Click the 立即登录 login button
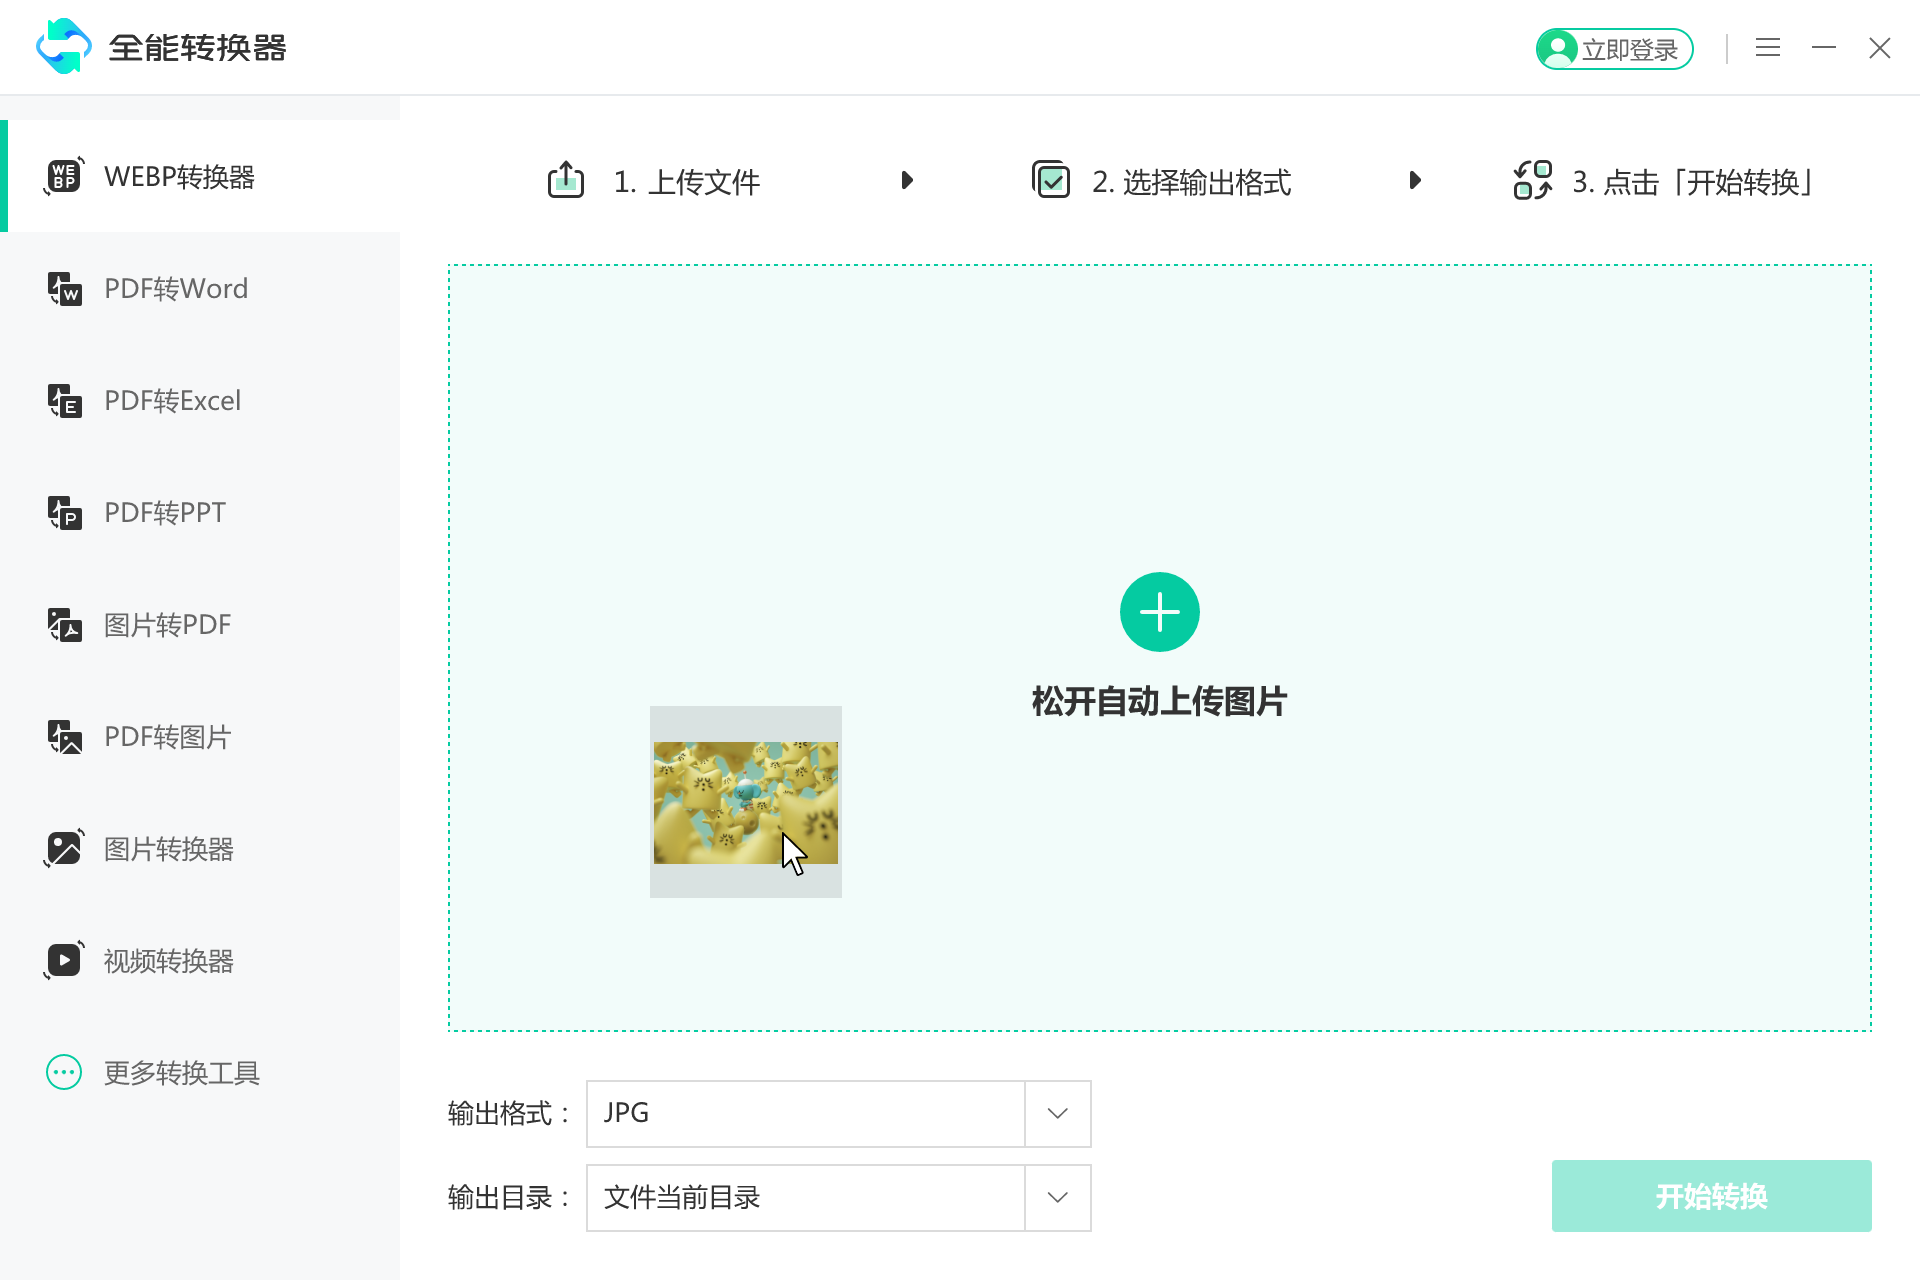This screenshot has height=1280, width=1920. 1614,48
